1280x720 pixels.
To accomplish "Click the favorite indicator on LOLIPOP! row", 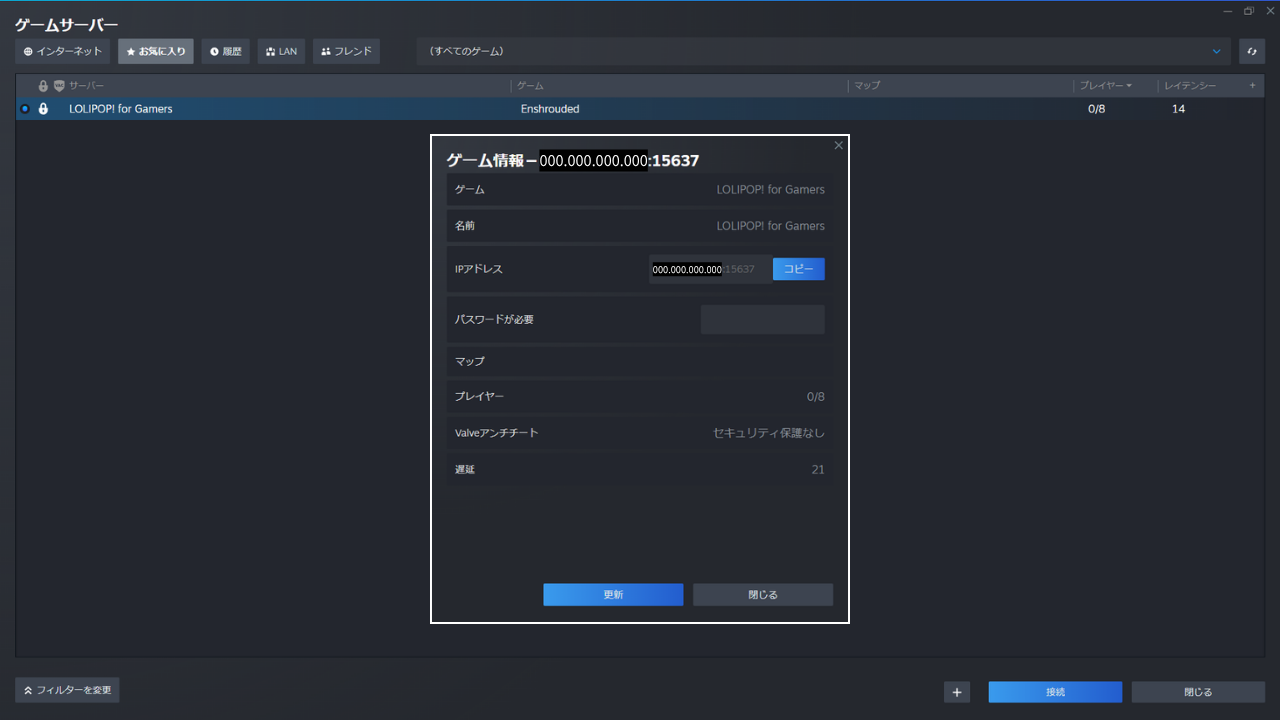I will (25, 109).
